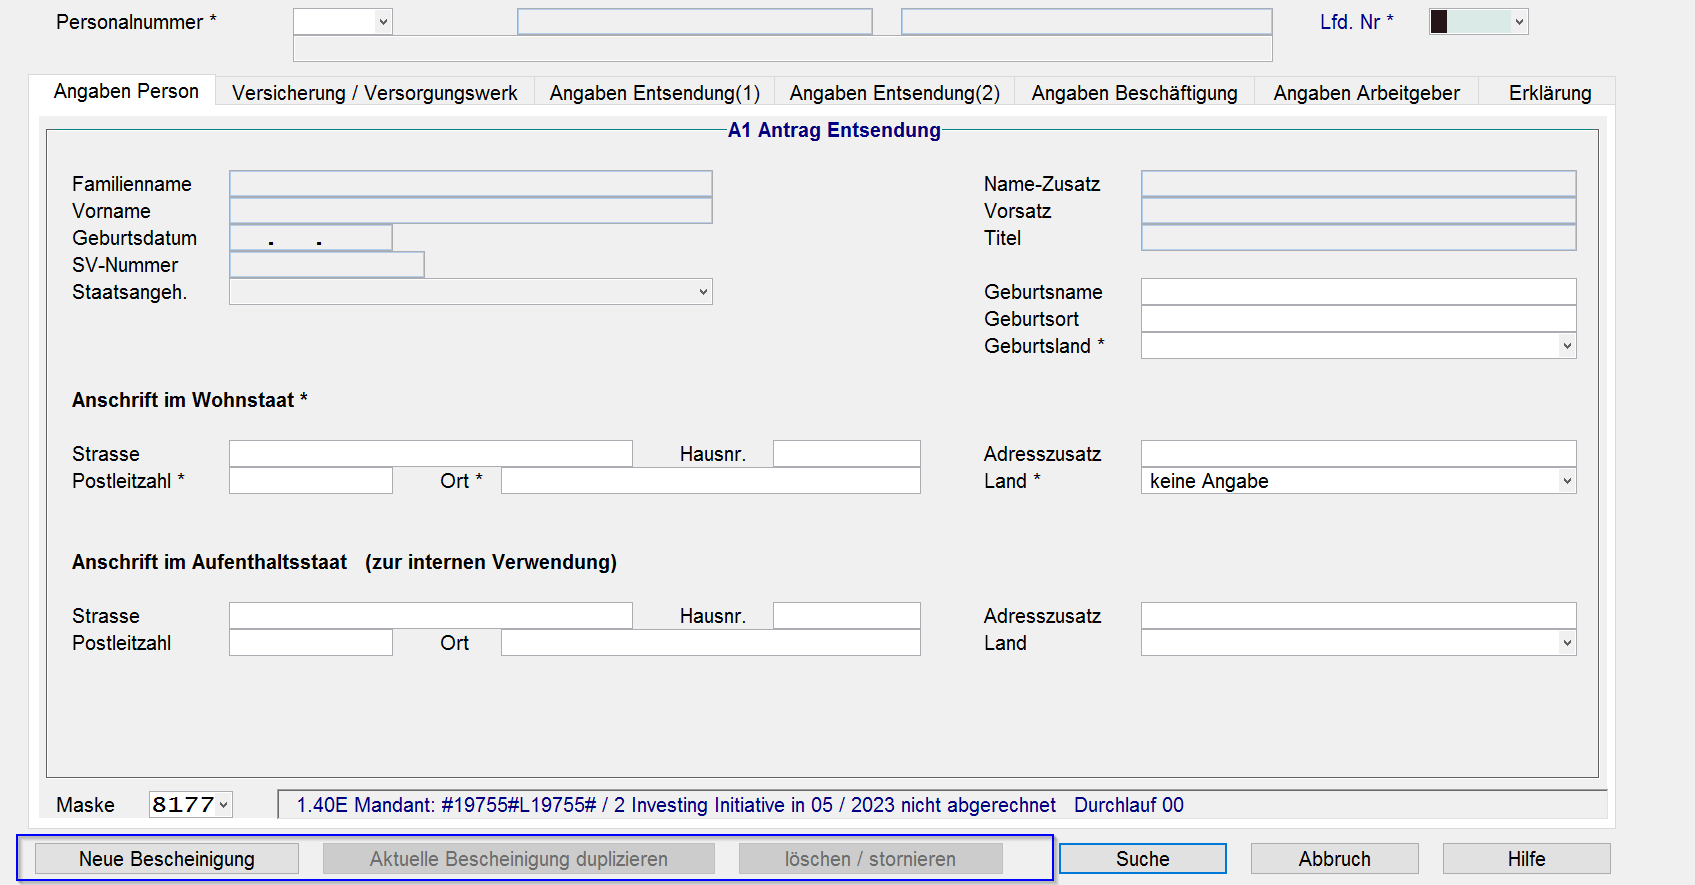Open Hilfe using the button
Image resolution: width=1695 pixels, height=885 pixels.
(1526, 859)
